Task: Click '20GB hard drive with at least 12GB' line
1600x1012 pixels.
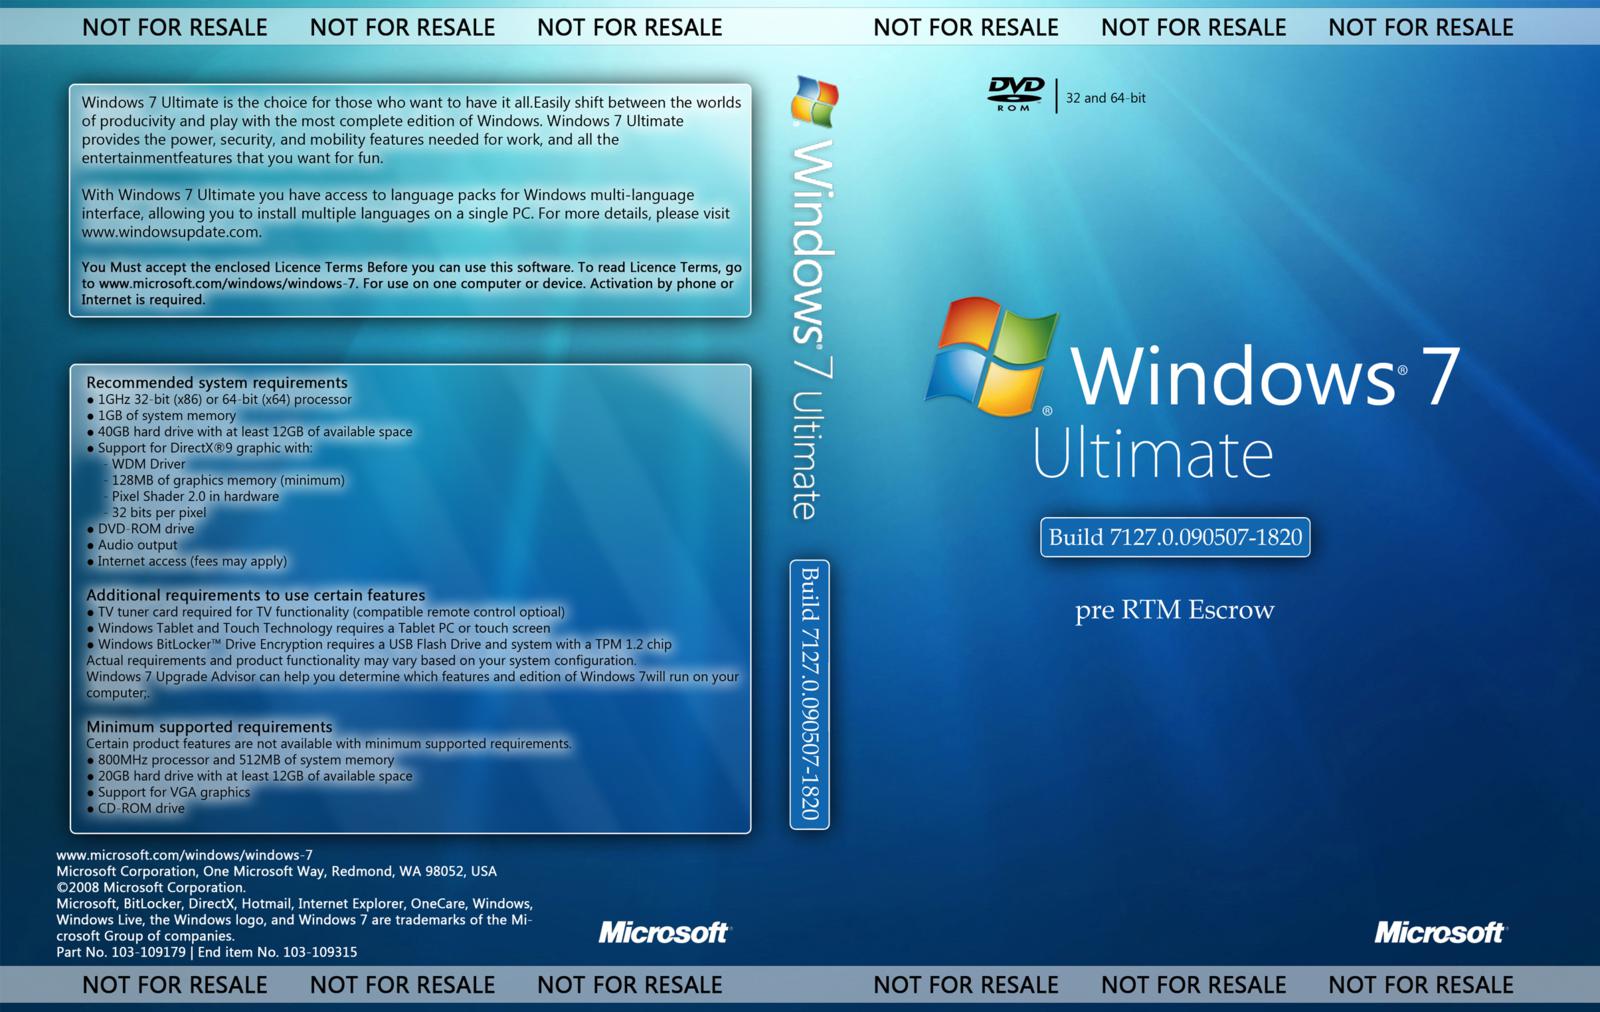Action: (249, 775)
